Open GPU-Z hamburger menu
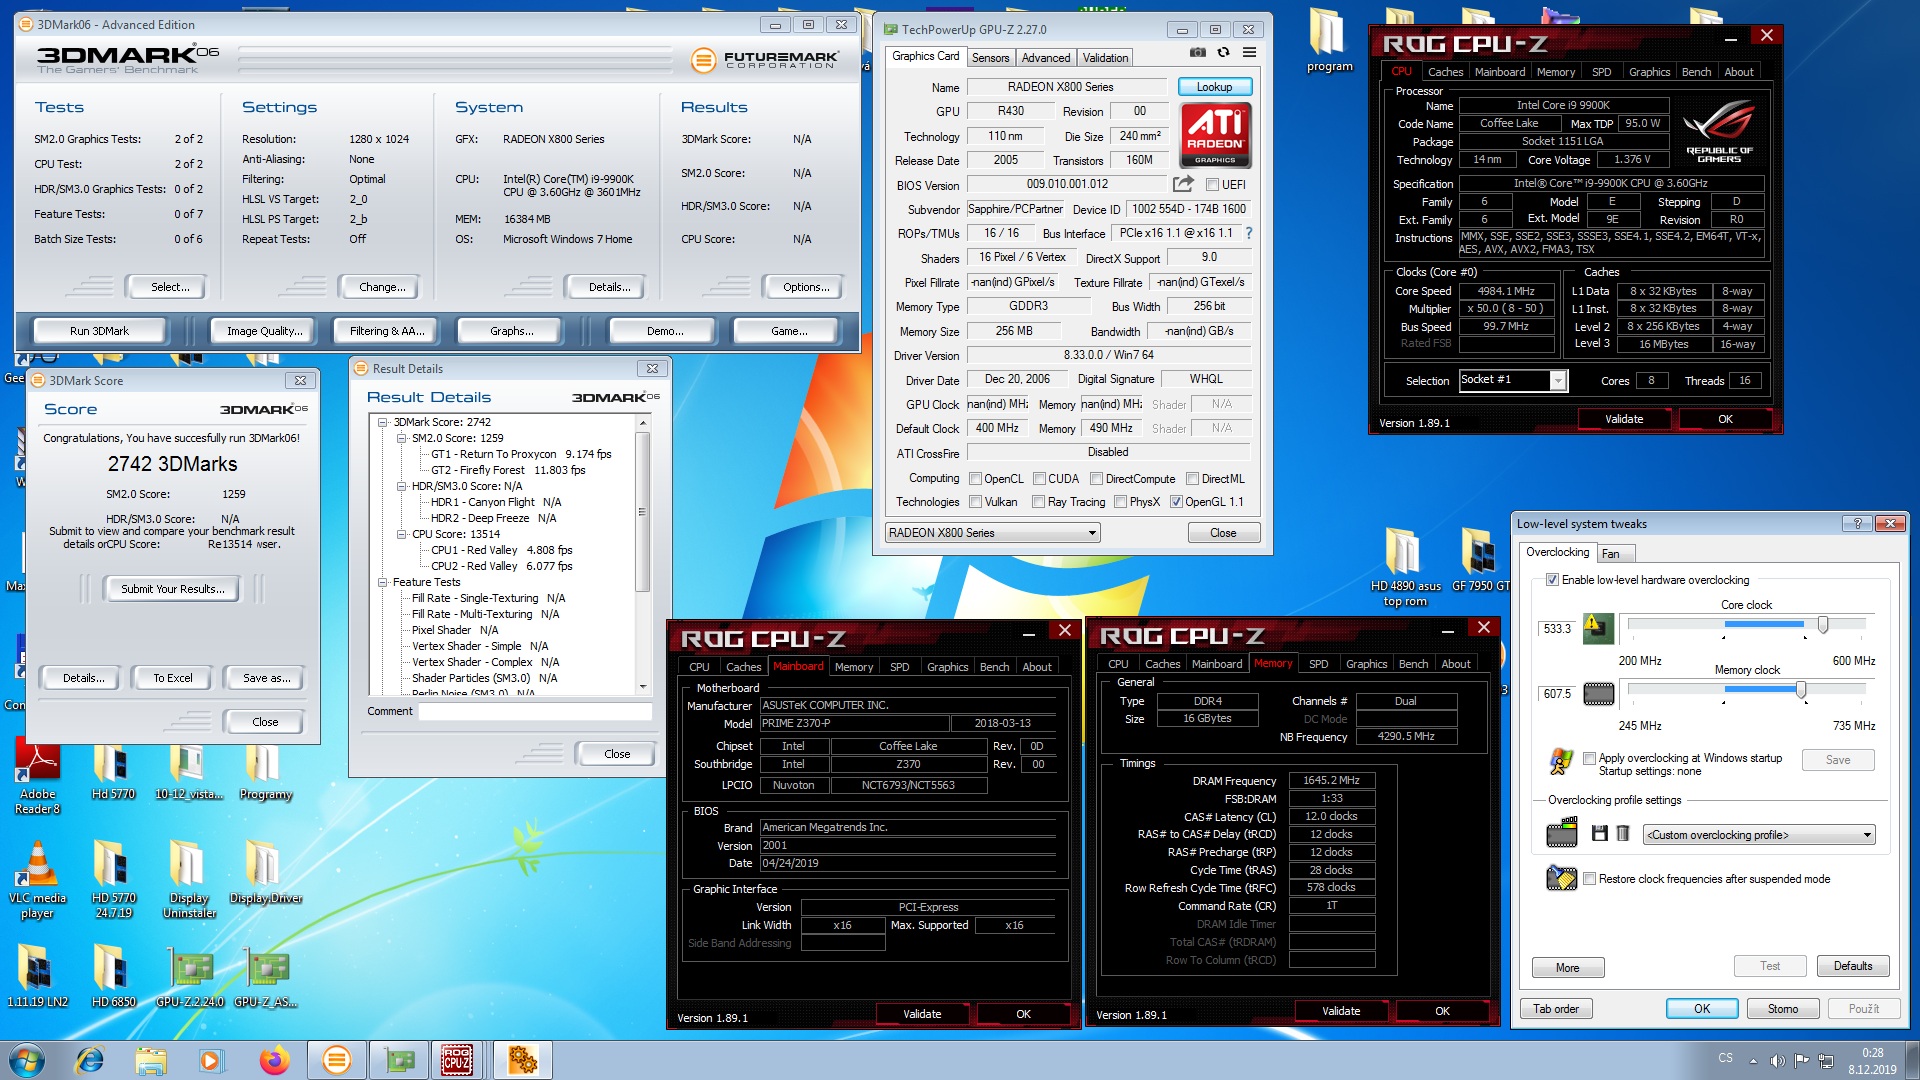 coord(1249,53)
